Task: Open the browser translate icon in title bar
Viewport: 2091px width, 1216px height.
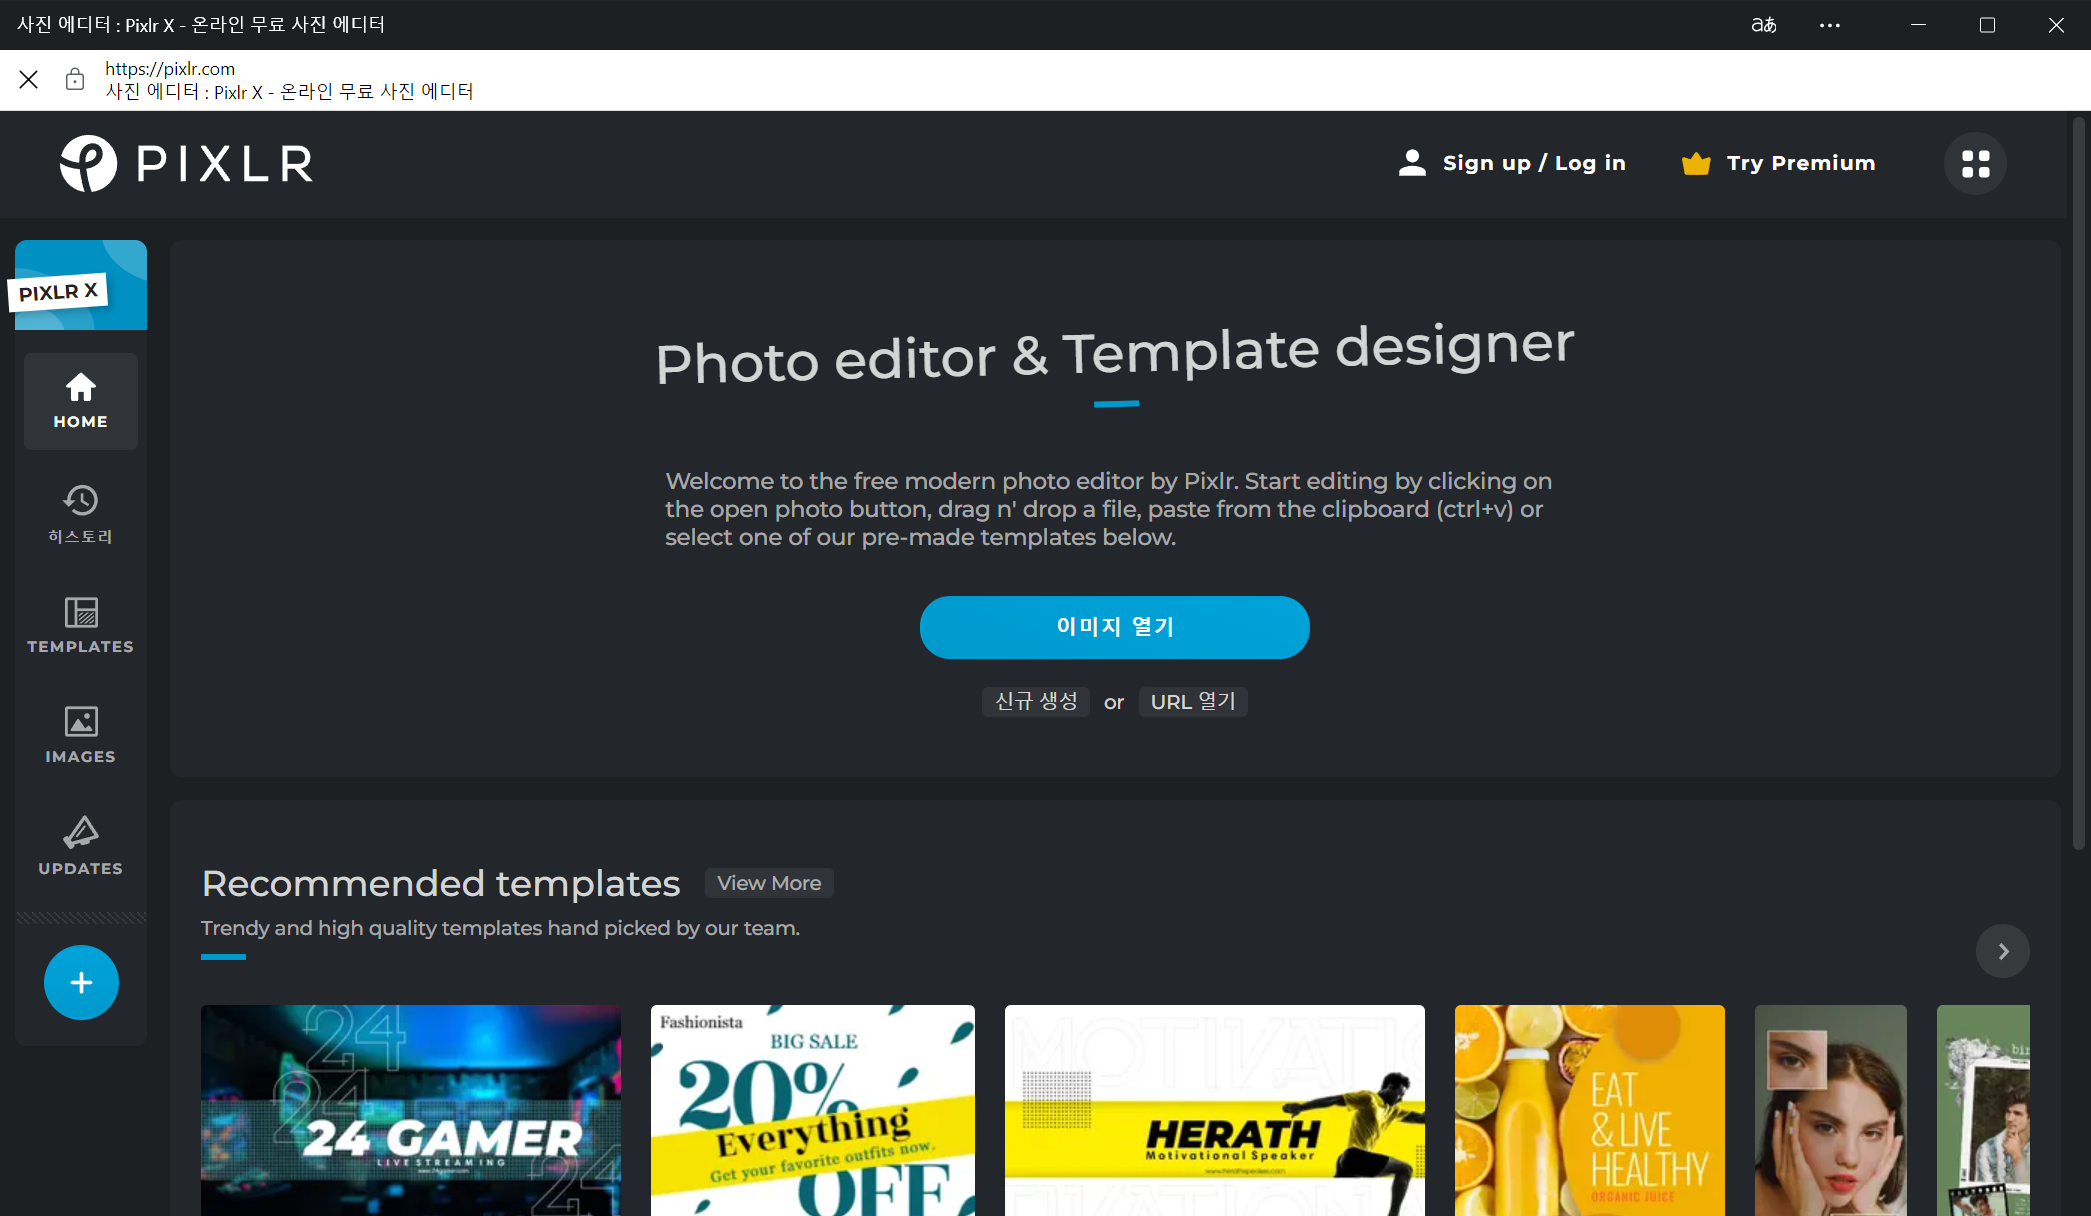Action: (1764, 25)
